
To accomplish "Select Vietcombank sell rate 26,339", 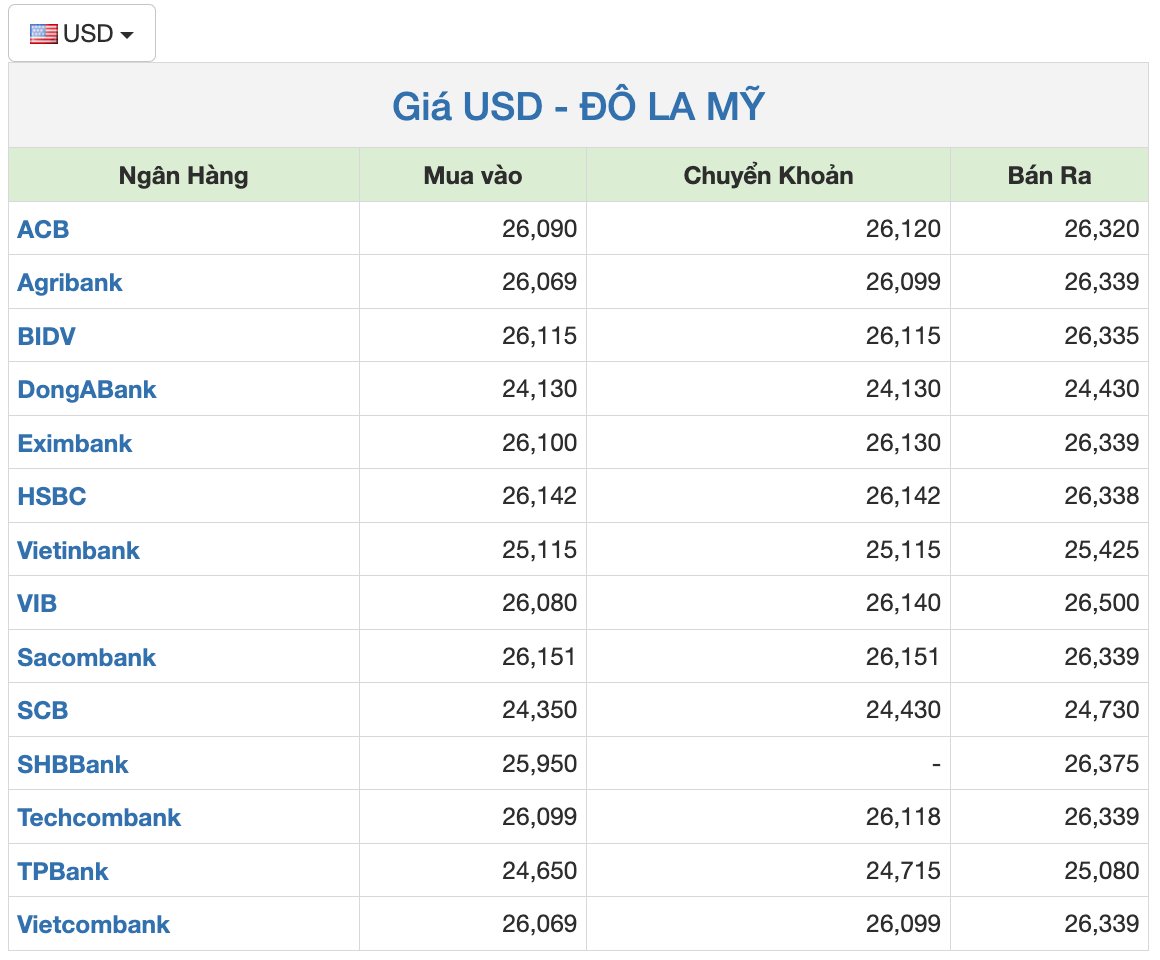I will (x=1102, y=924).
